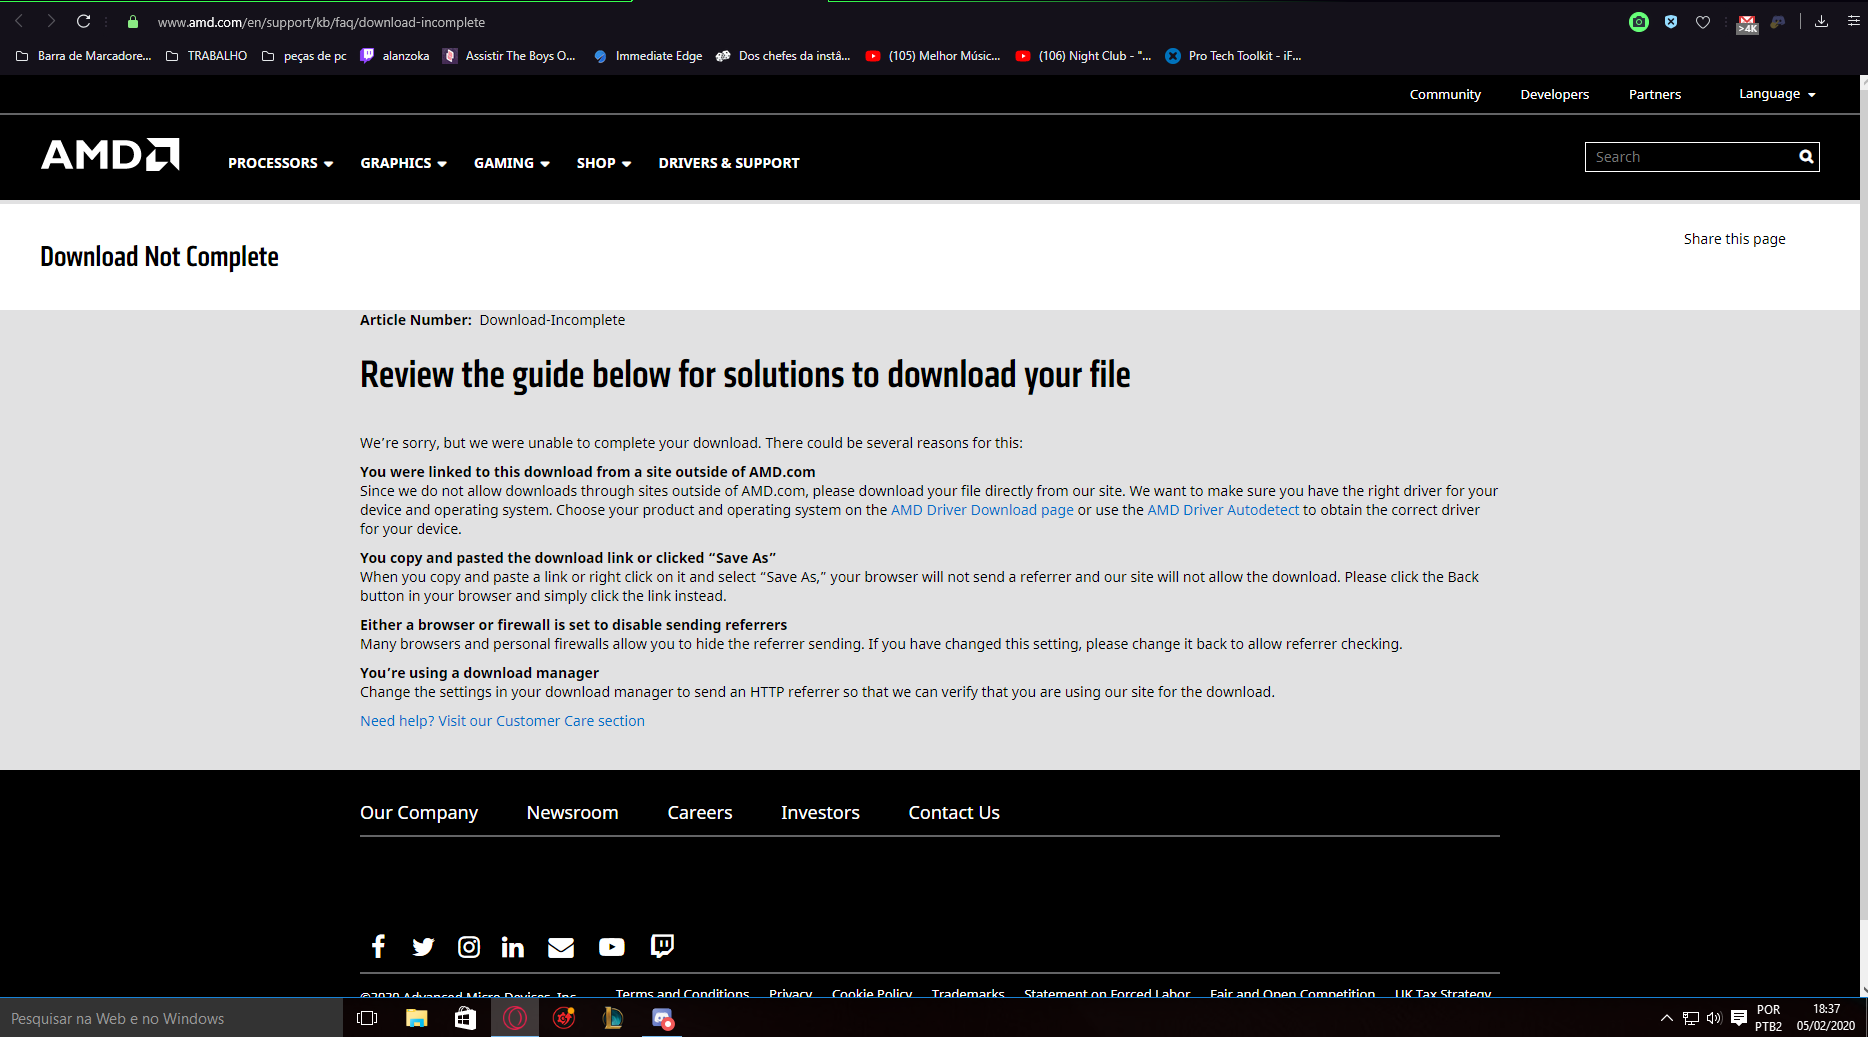Open the Language dropdown
The width and height of the screenshot is (1868, 1037).
[1777, 94]
